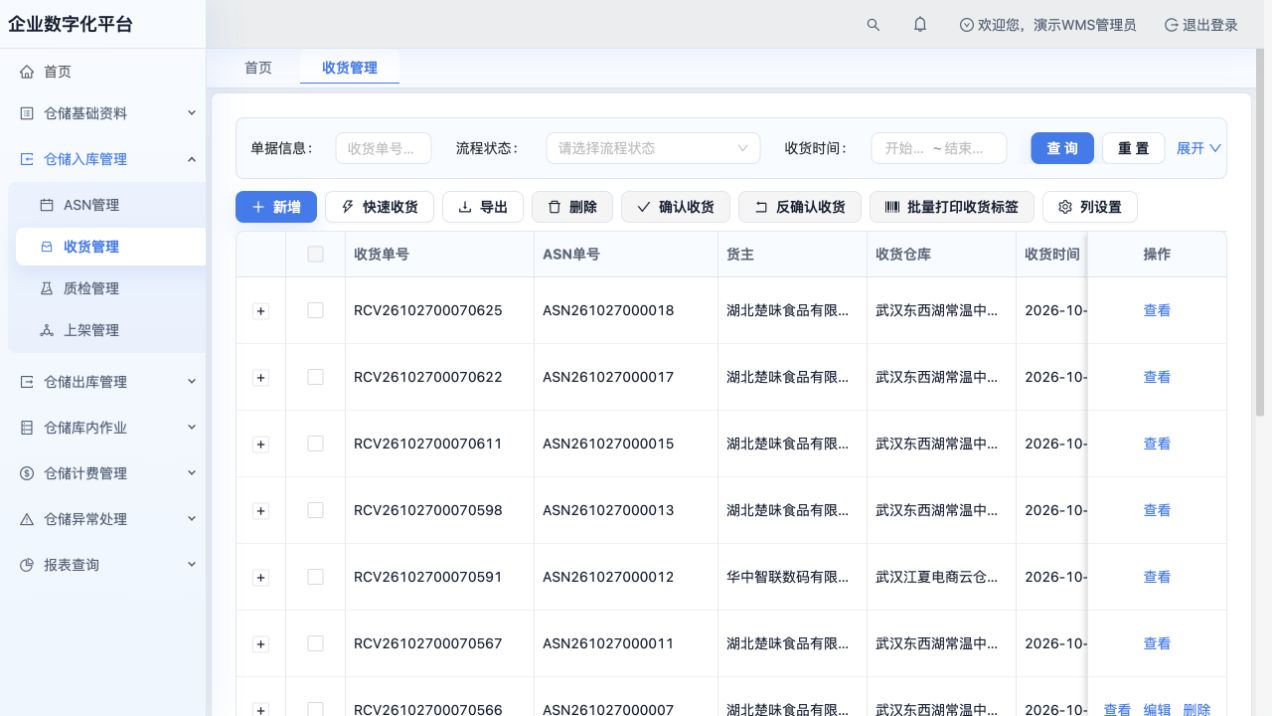Check the row RCV26102700070598 checkbox
Viewport: 1272px width, 716px height.
pos(315,511)
